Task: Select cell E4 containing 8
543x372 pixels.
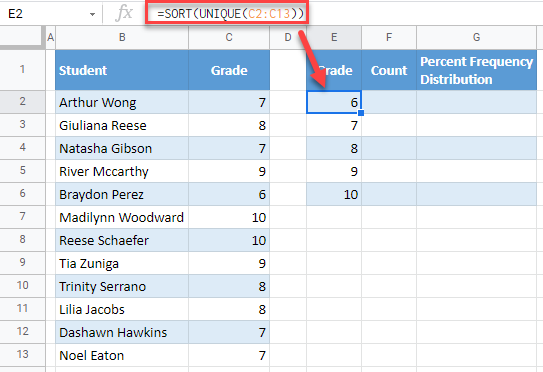Action: (334, 148)
